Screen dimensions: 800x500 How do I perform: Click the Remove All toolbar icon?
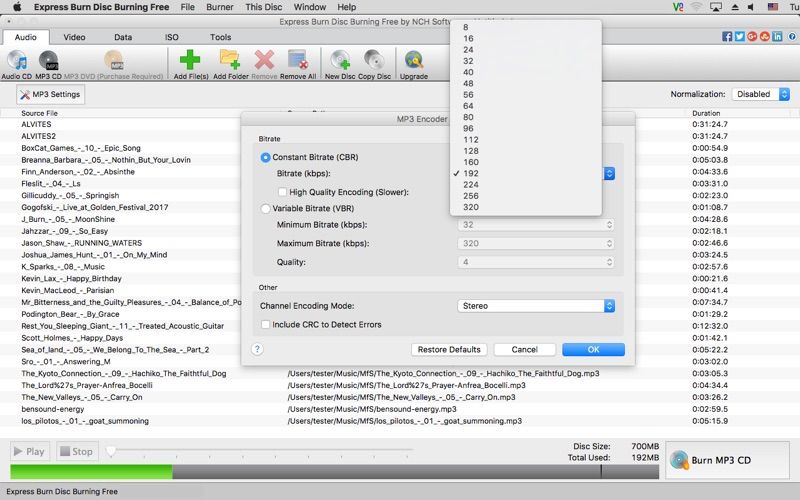click(x=297, y=60)
